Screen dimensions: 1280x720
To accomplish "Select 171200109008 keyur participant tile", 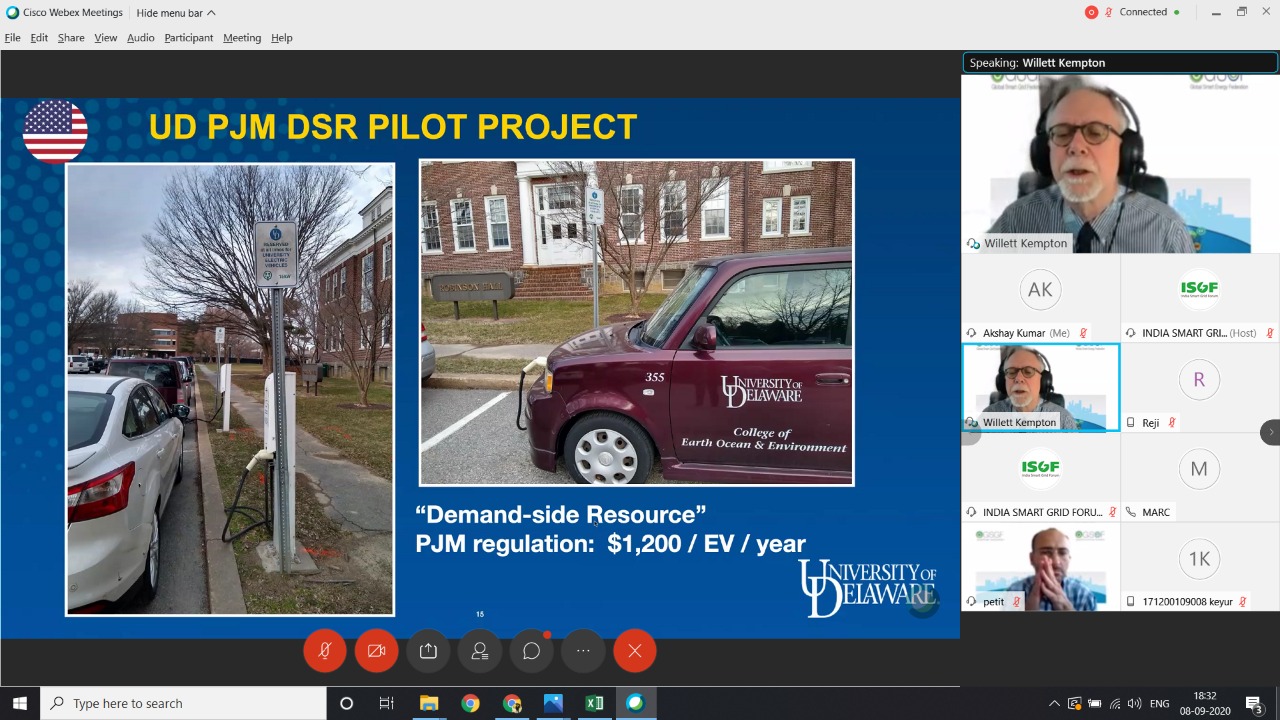I will pos(1200,567).
